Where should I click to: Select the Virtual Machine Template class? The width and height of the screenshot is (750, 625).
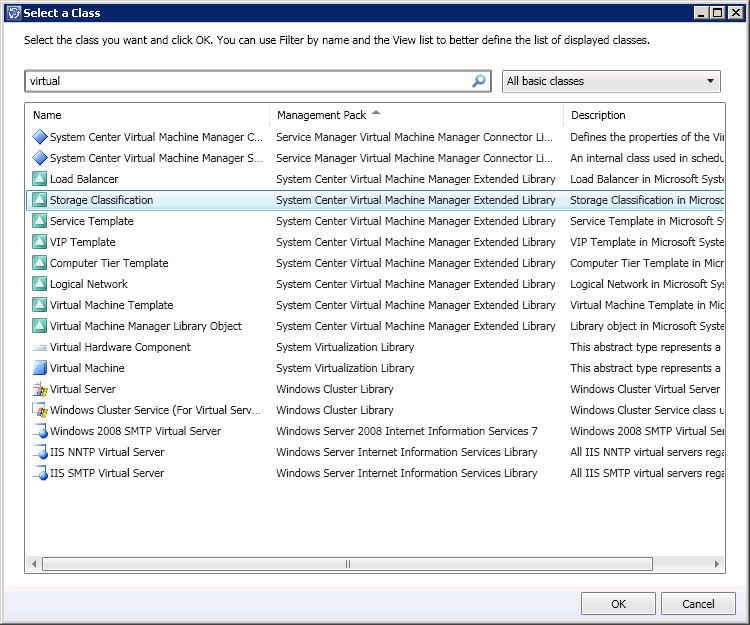pos(111,305)
